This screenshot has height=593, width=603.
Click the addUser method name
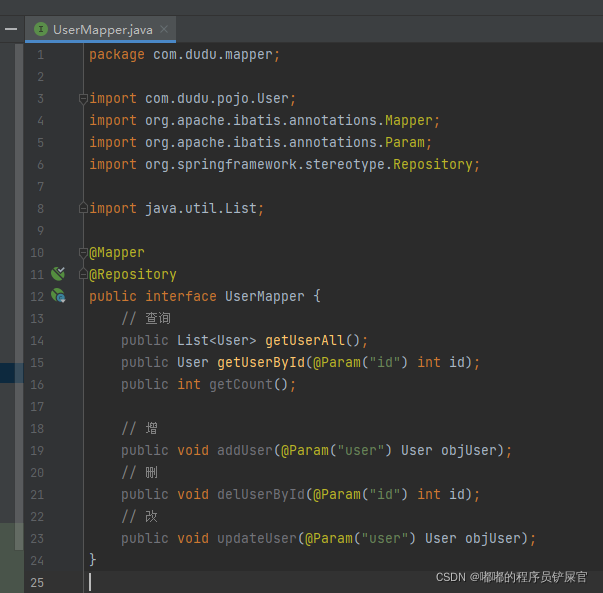pyautogui.click(x=245, y=450)
